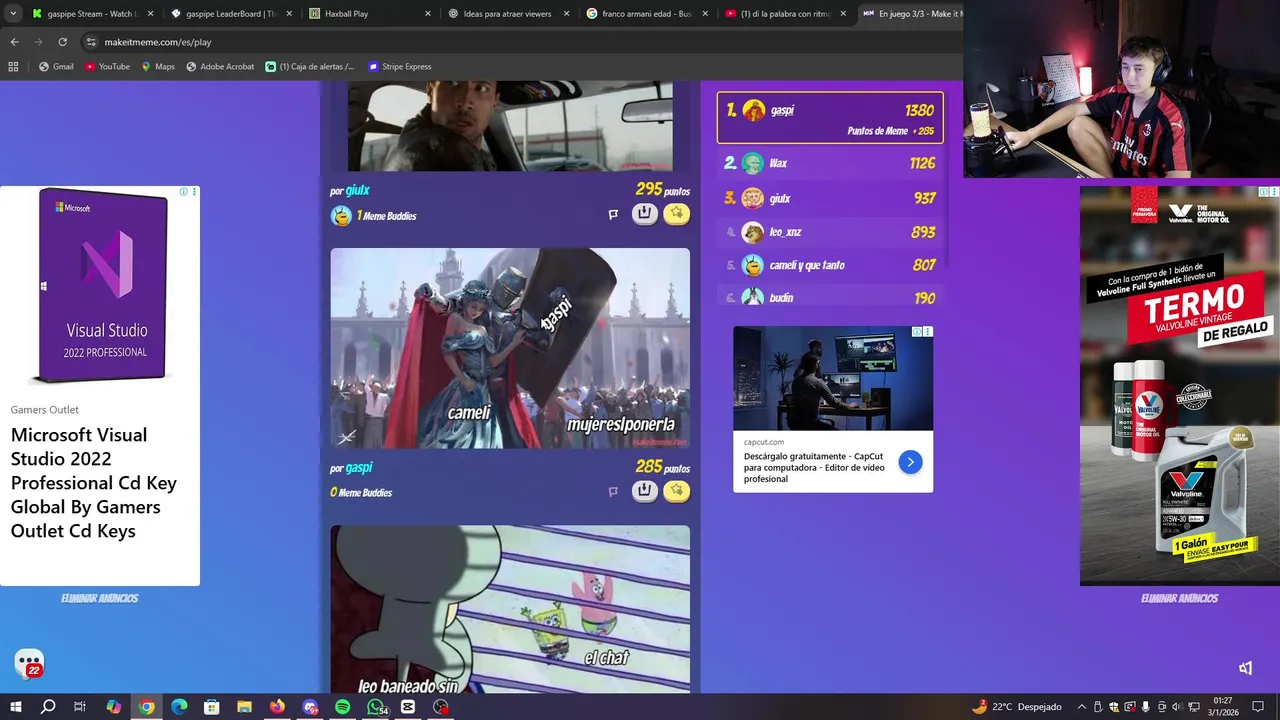The height and width of the screenshot is (720, 1280).
Task: Switch to the di la palabra con ritmo tab
Action: click(x=786, y=14)
